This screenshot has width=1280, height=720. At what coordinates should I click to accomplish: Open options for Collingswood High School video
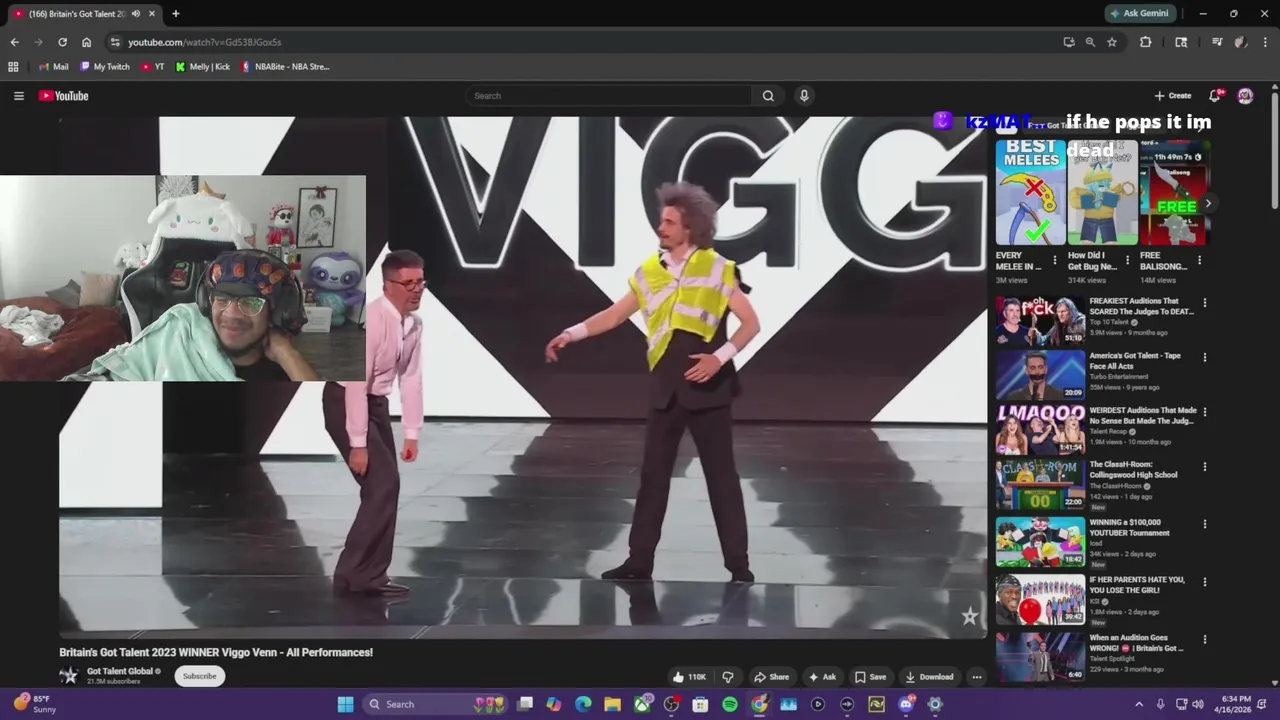pyautogui.click(x=1204, y=467)
